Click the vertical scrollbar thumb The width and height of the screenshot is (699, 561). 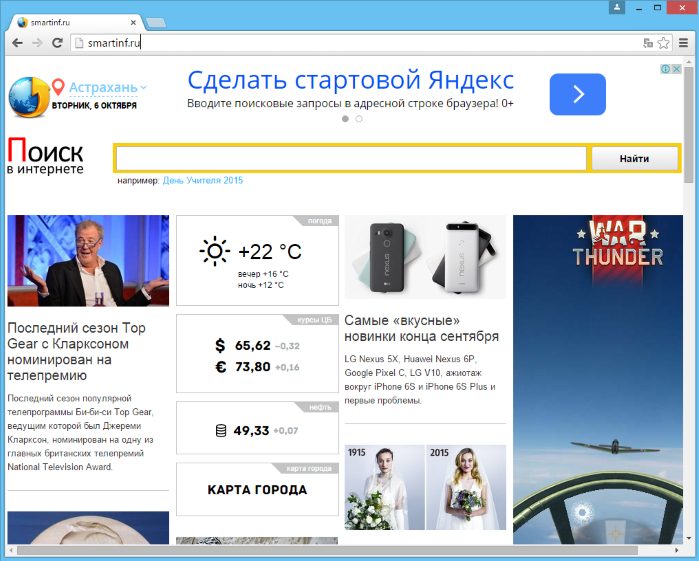pos(689,125)
